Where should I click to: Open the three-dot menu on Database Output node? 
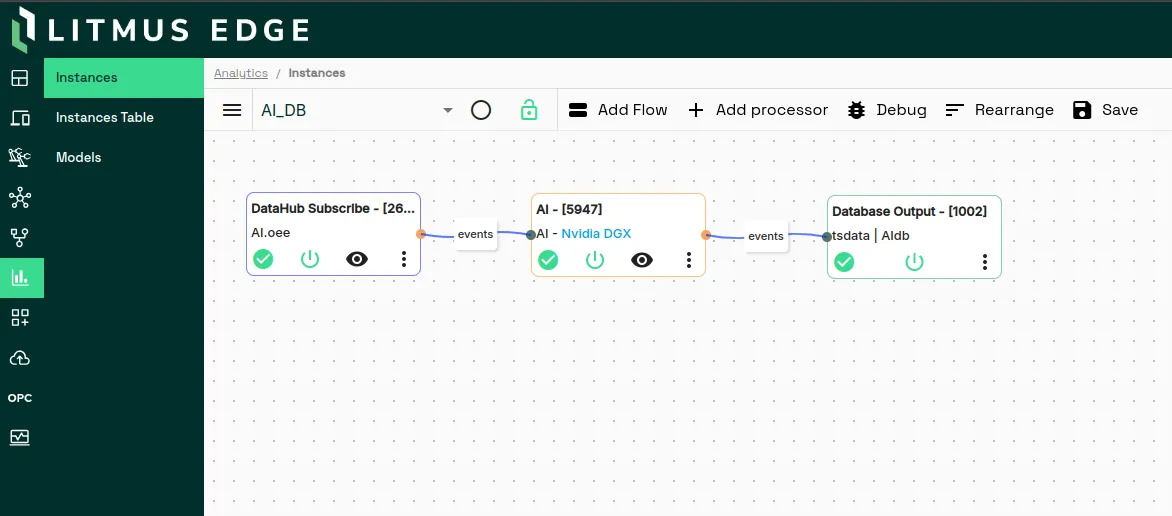[x=985, y=262]
